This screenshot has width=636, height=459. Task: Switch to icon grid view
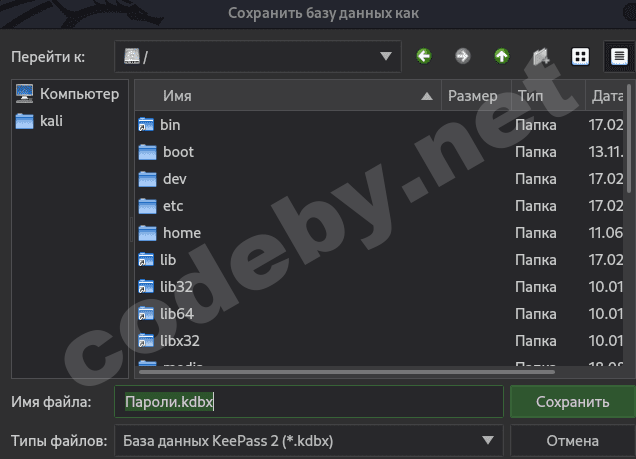(x=580, y=56)
